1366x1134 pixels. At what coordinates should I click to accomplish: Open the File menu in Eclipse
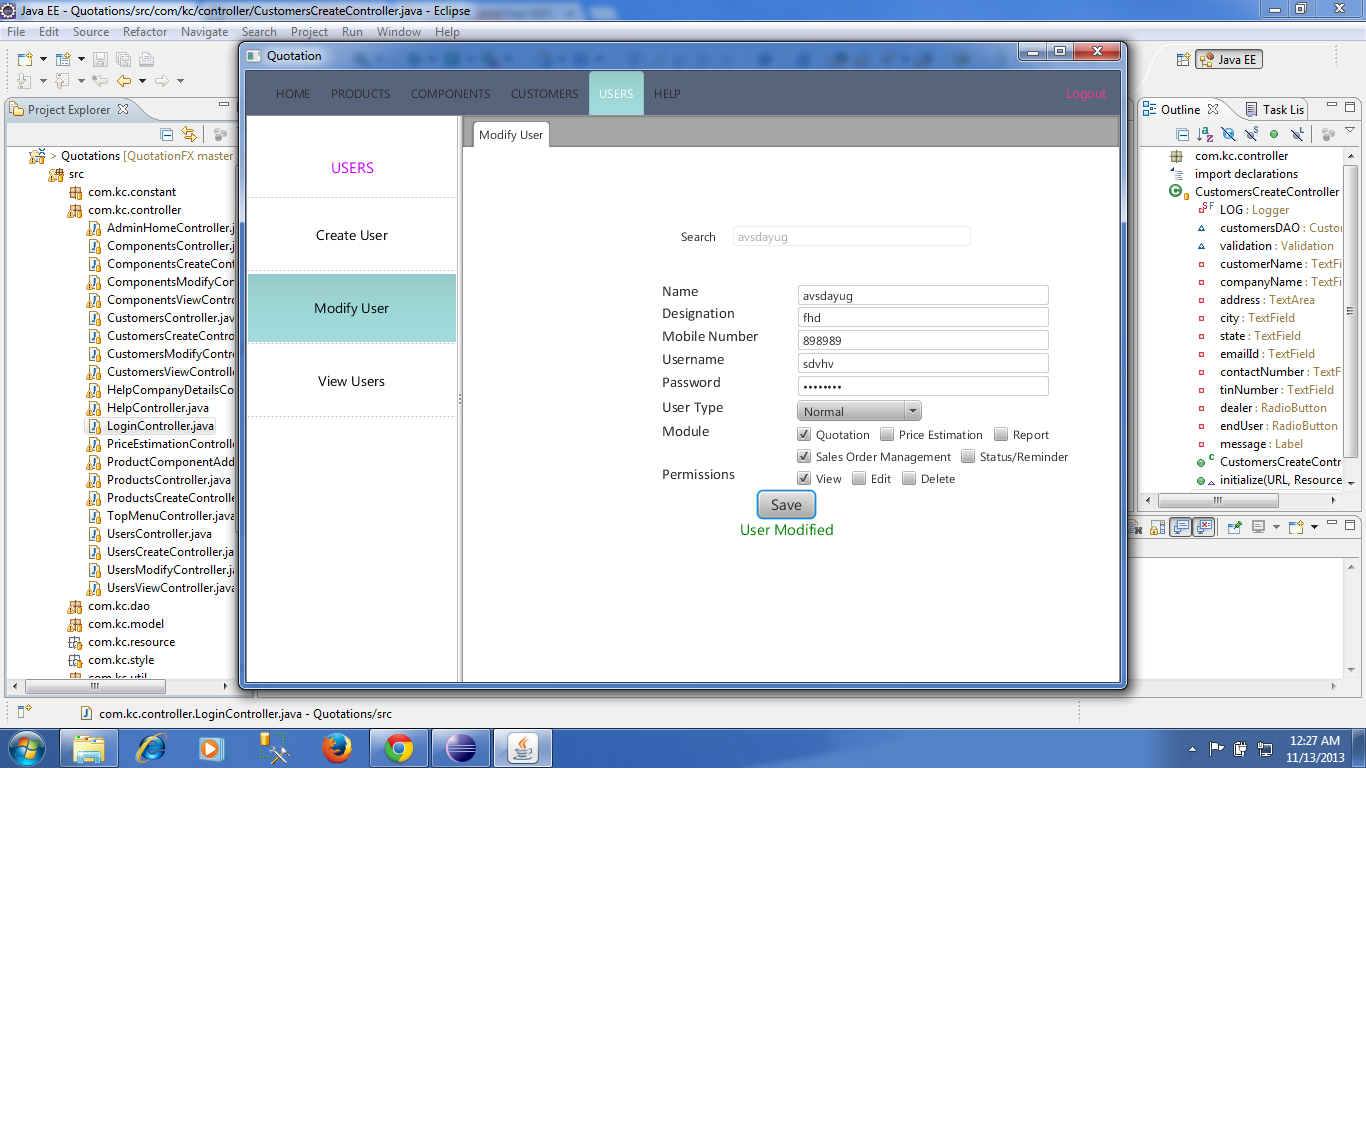(16, 32)
